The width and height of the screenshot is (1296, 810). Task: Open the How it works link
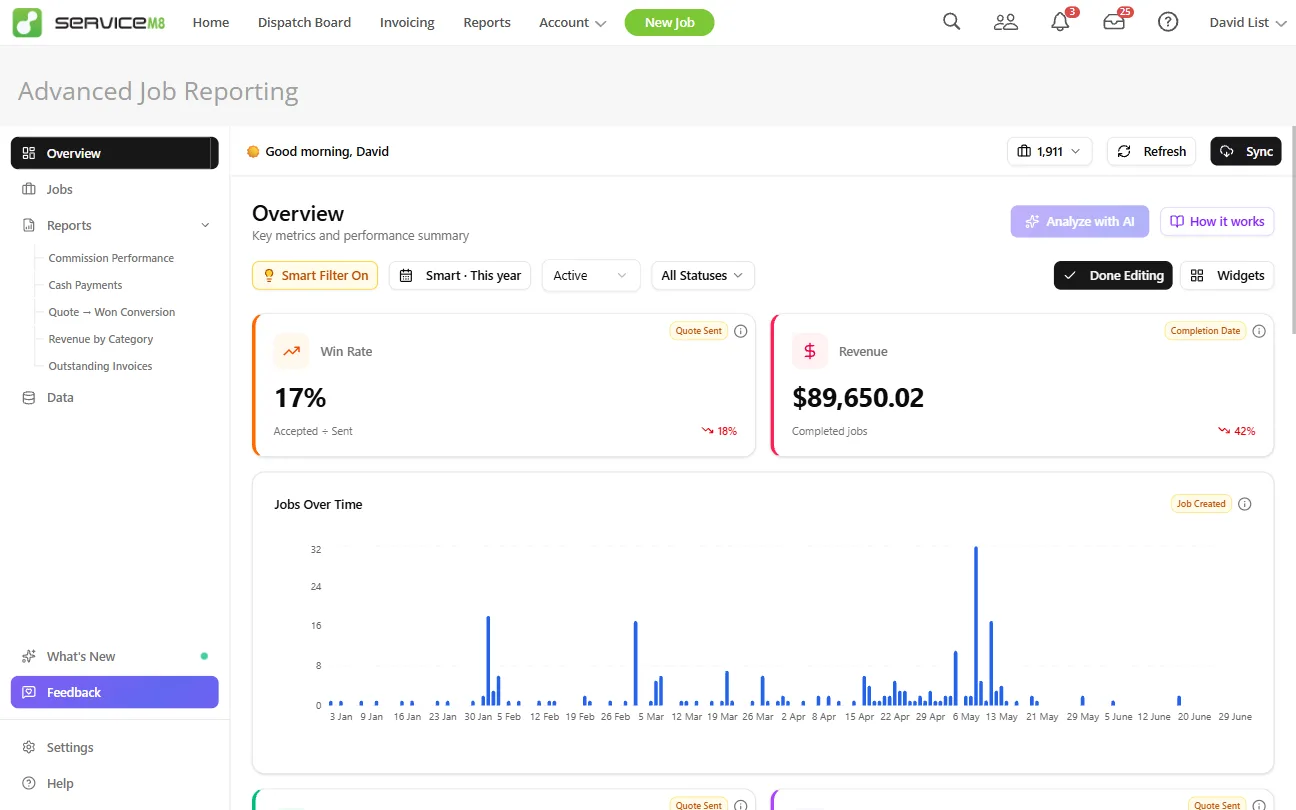[x=1217, y=221]
